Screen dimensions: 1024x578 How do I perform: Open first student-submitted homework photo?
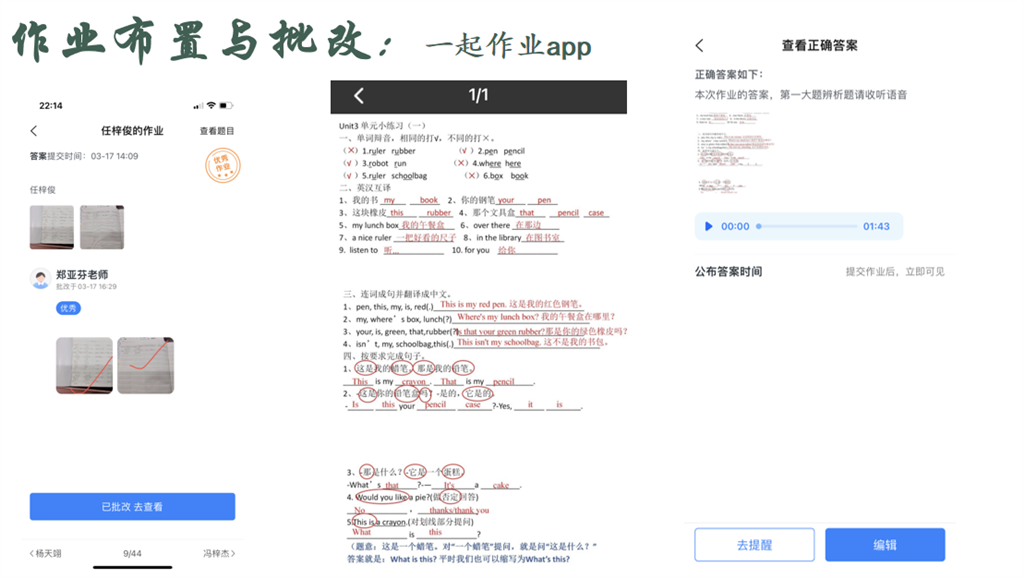click(x=52, y=227)
